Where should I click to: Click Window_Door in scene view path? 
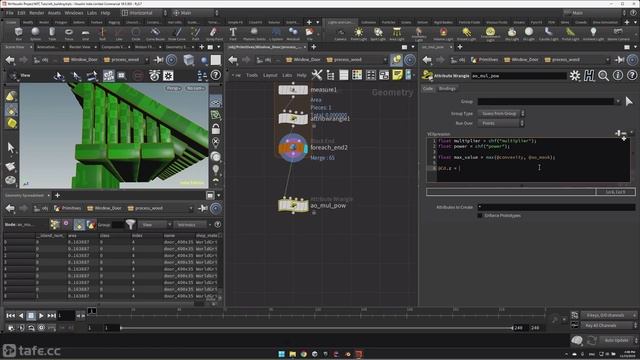80,60
